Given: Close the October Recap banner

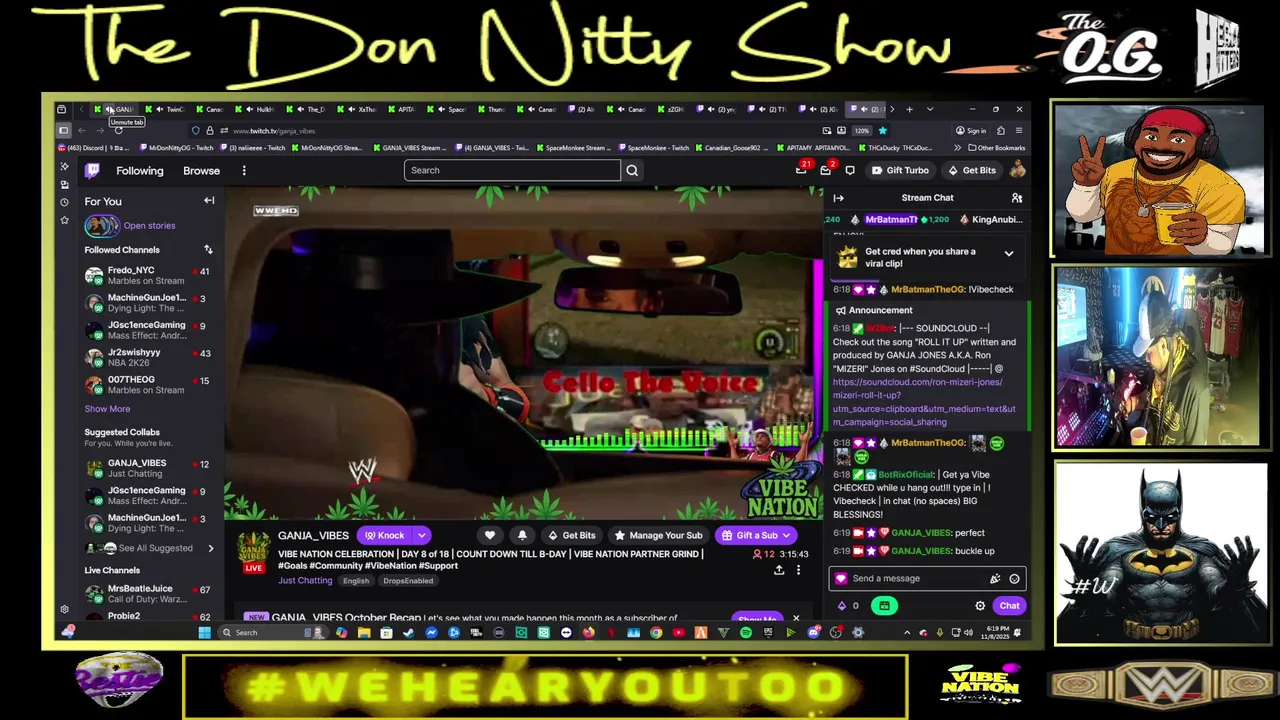Looking at the screenshot, I should pyautogui.click(x=796, y=619).
